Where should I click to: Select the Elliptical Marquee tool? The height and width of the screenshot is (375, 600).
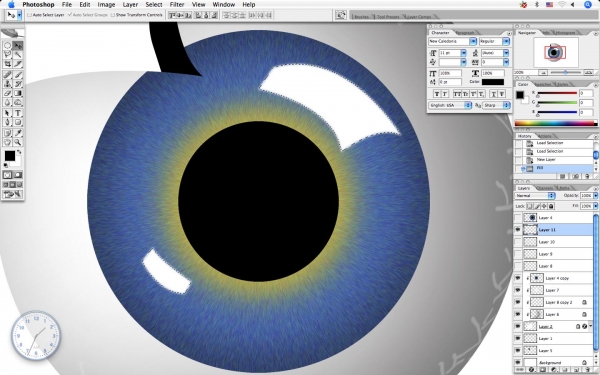[x=7, y=46]
